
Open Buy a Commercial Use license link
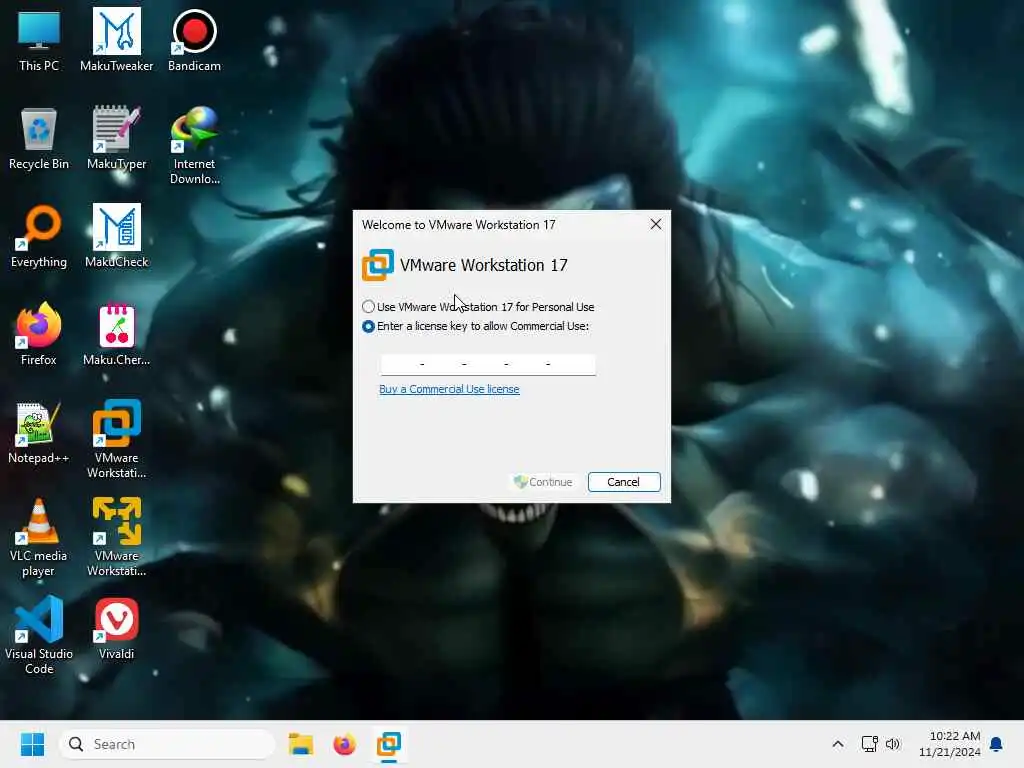point(449,389)
